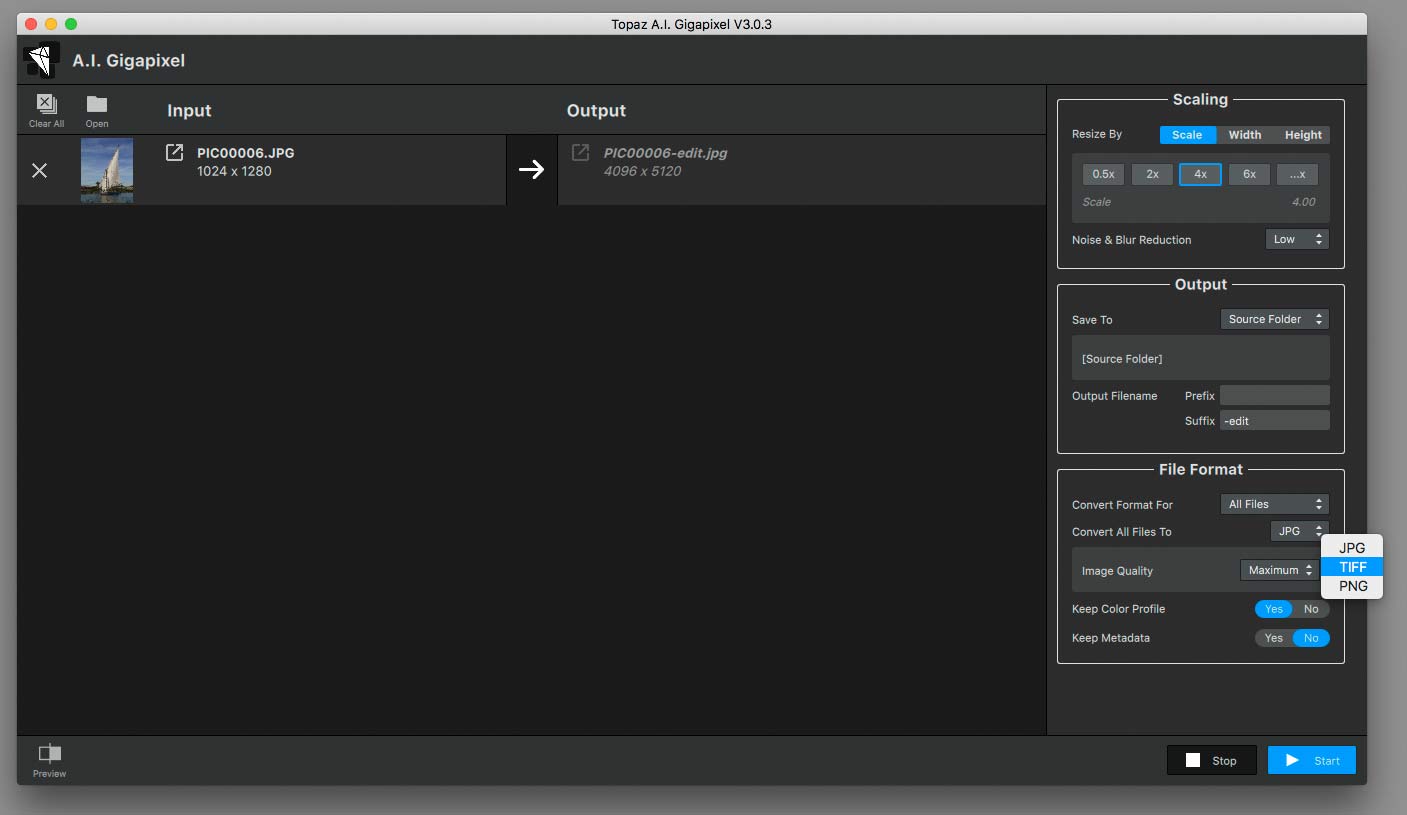
Task: Click the Clear All icon
Action: (46, 104)
